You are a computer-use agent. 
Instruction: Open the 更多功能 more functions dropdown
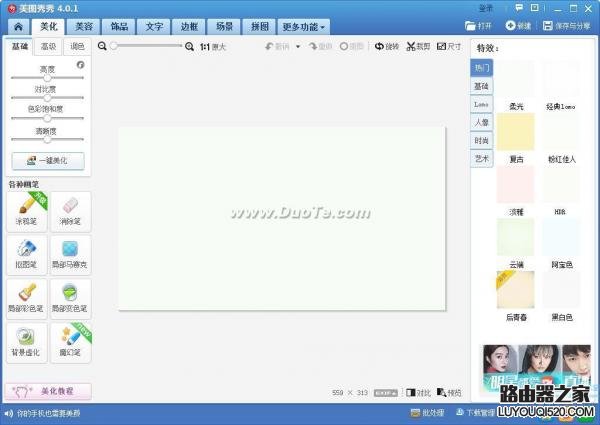[303, 27]
